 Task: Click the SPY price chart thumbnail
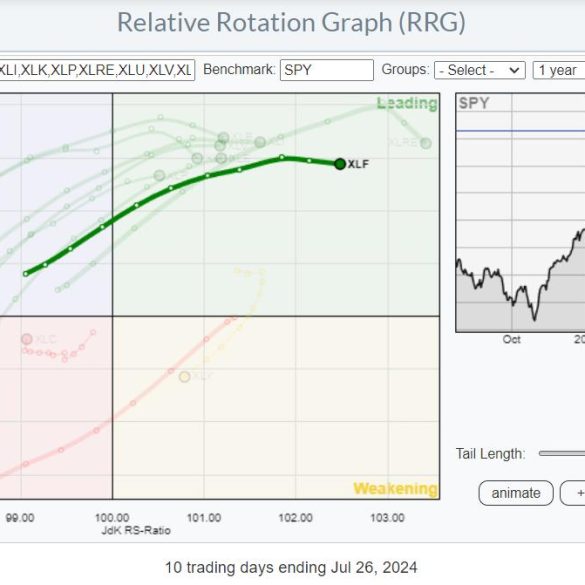point(520,213)
